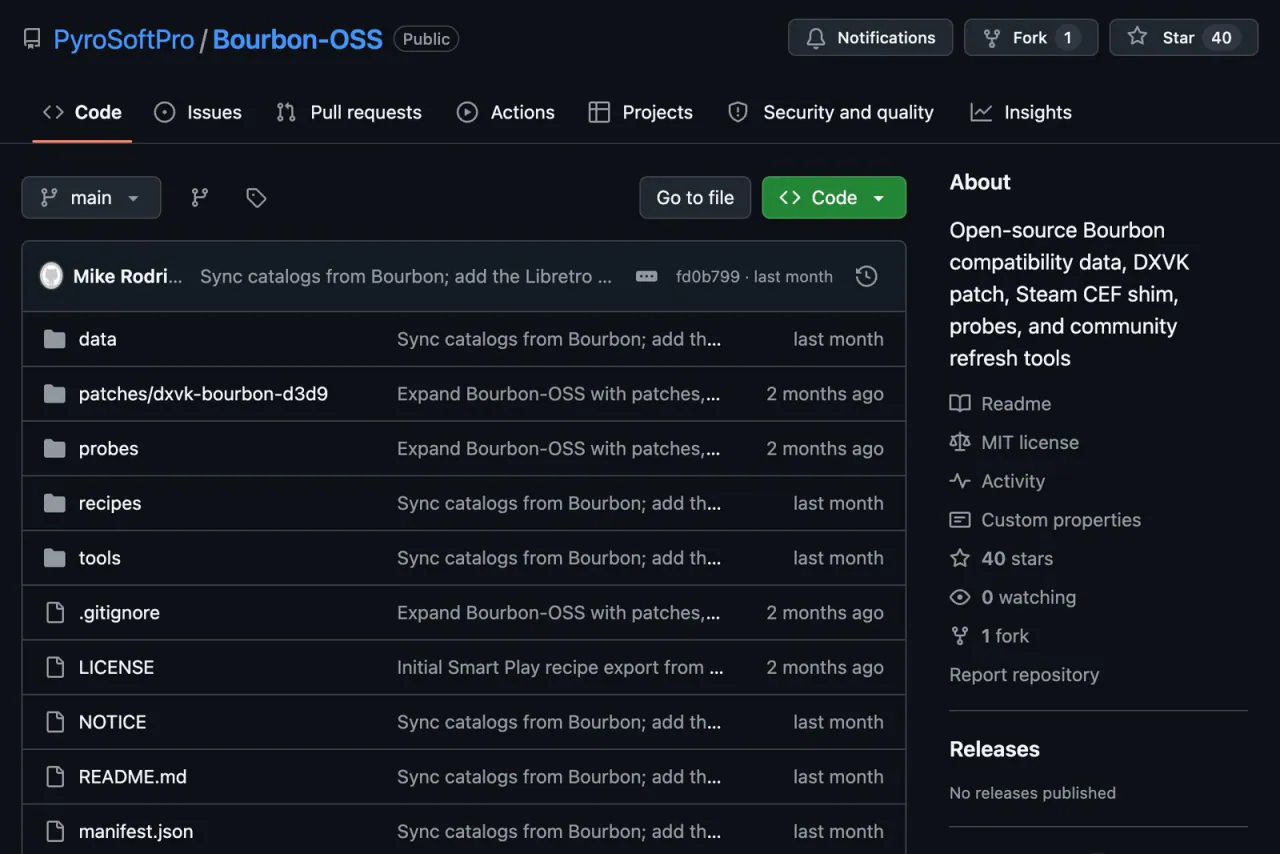Open the Insights tab
The height and width of the screenshot is (854, 1280).
1021,112
